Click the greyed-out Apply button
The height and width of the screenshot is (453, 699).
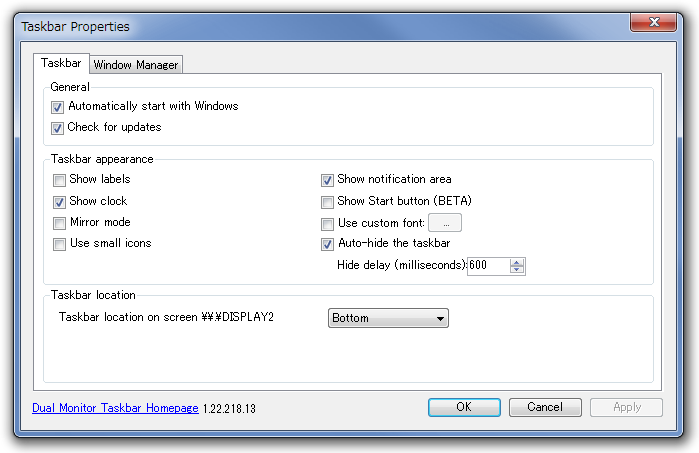tap(626, 407)
